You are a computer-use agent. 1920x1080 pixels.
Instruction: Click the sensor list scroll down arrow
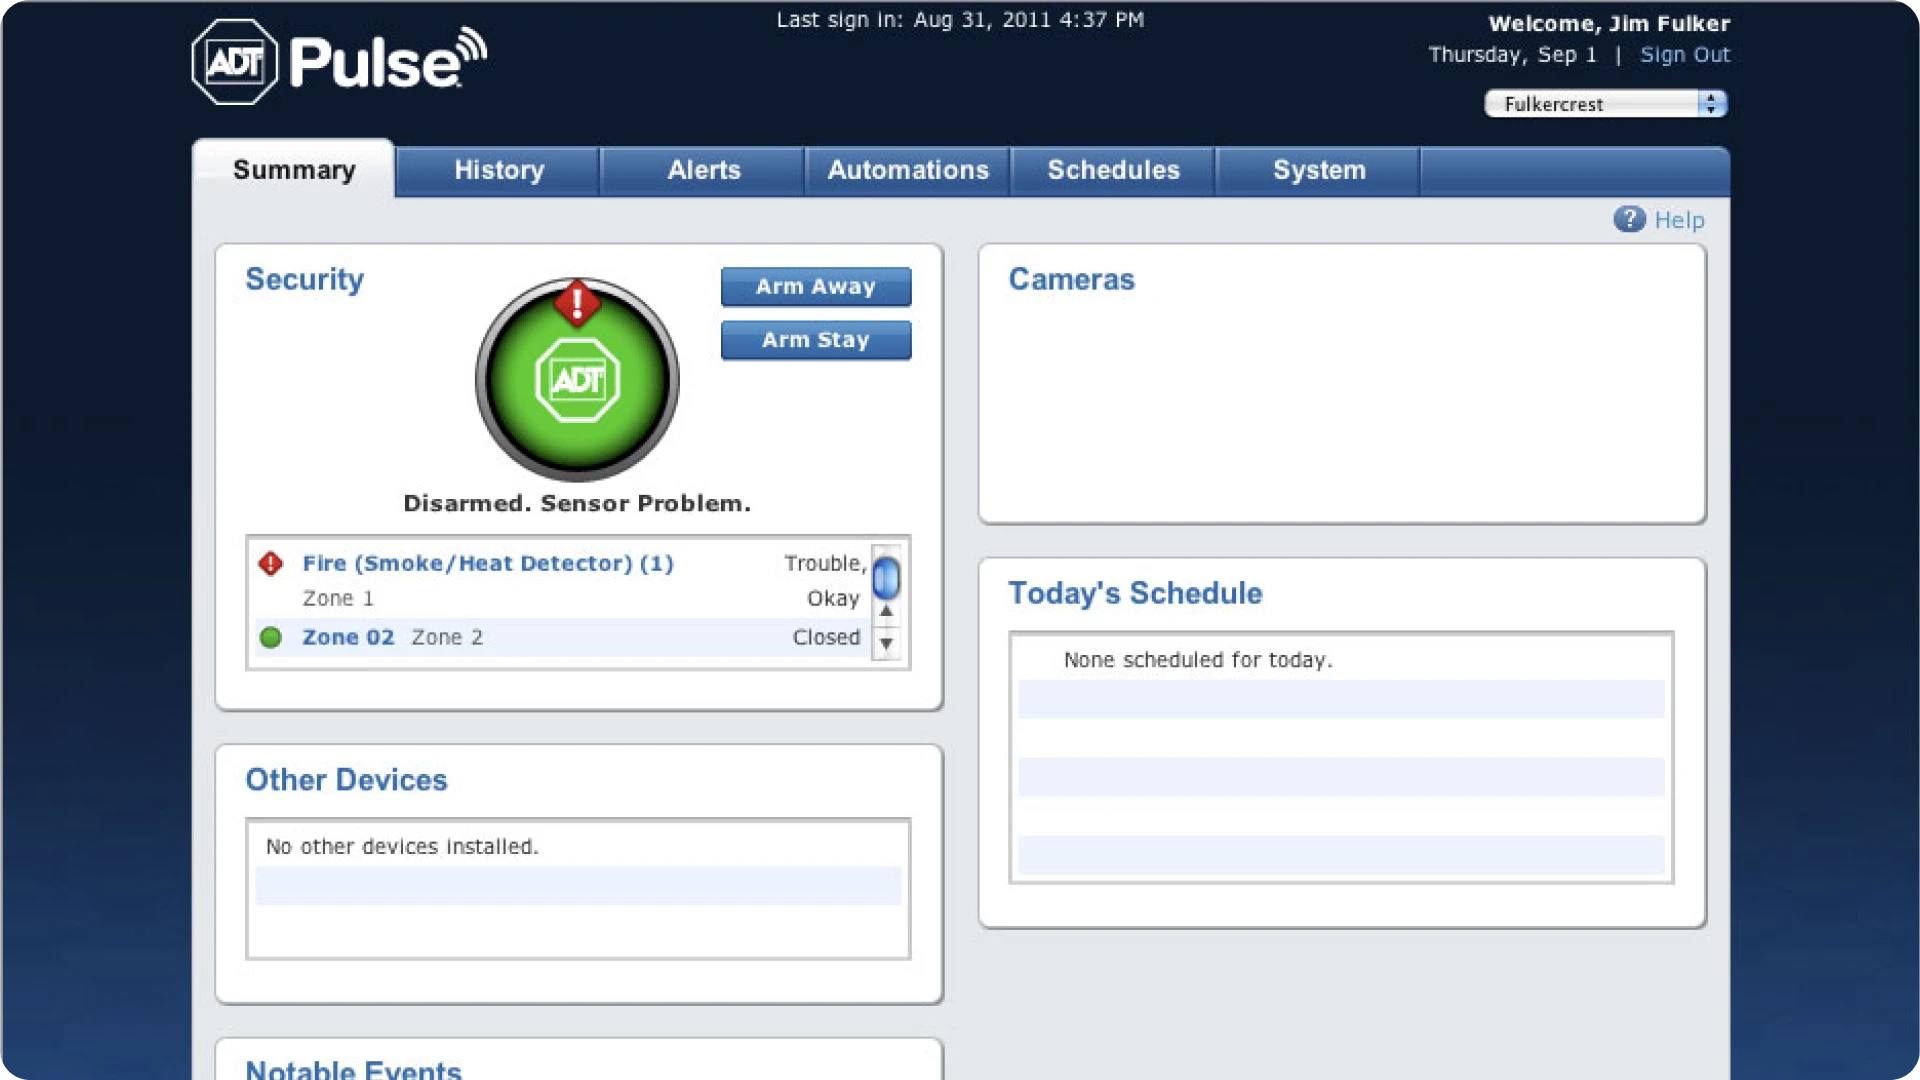886,643
